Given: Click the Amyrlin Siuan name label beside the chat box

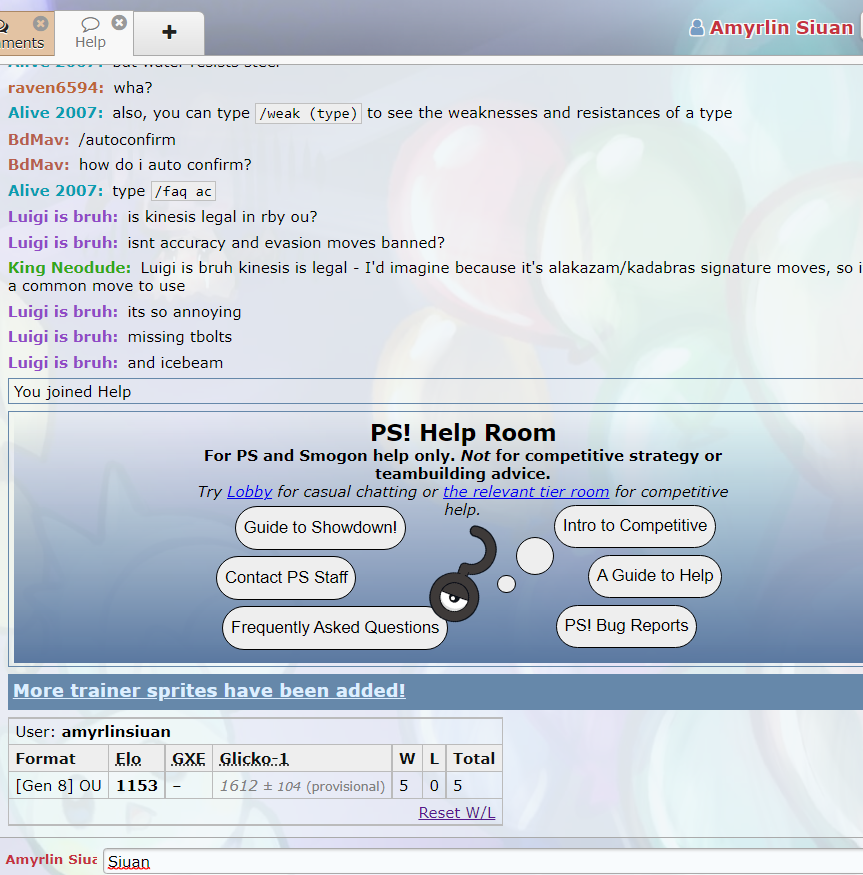Looking at the screenshot, I should pyautogui.click(x=51, y=859).
